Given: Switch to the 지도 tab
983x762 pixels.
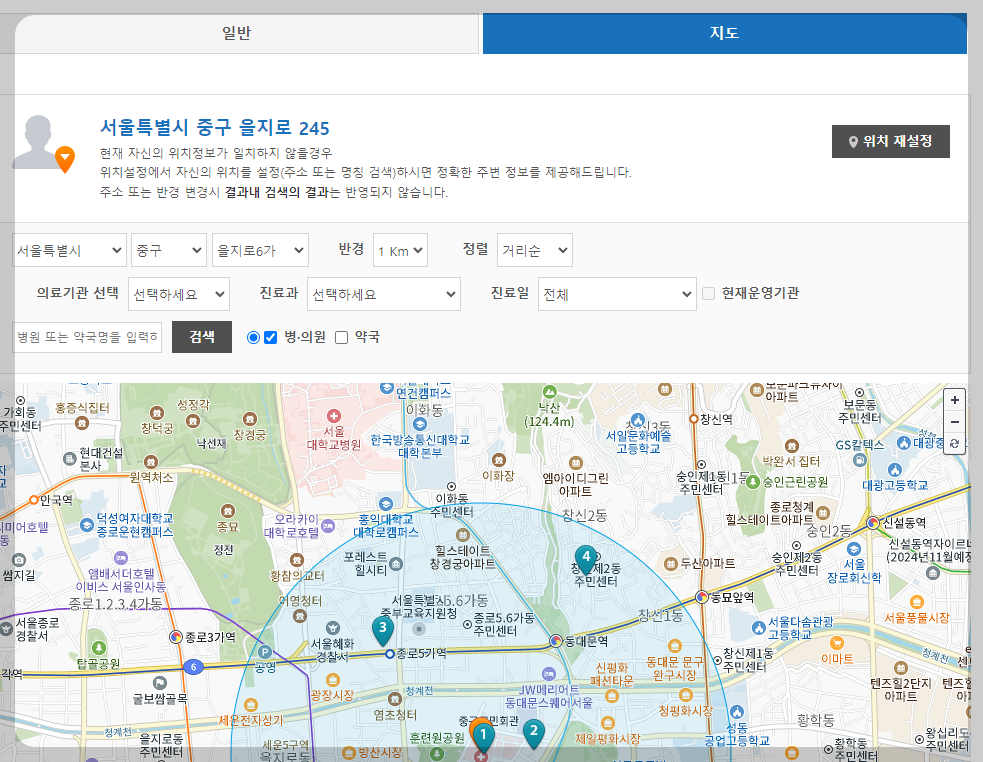Looking at the screenshot, I should [725, 33].
